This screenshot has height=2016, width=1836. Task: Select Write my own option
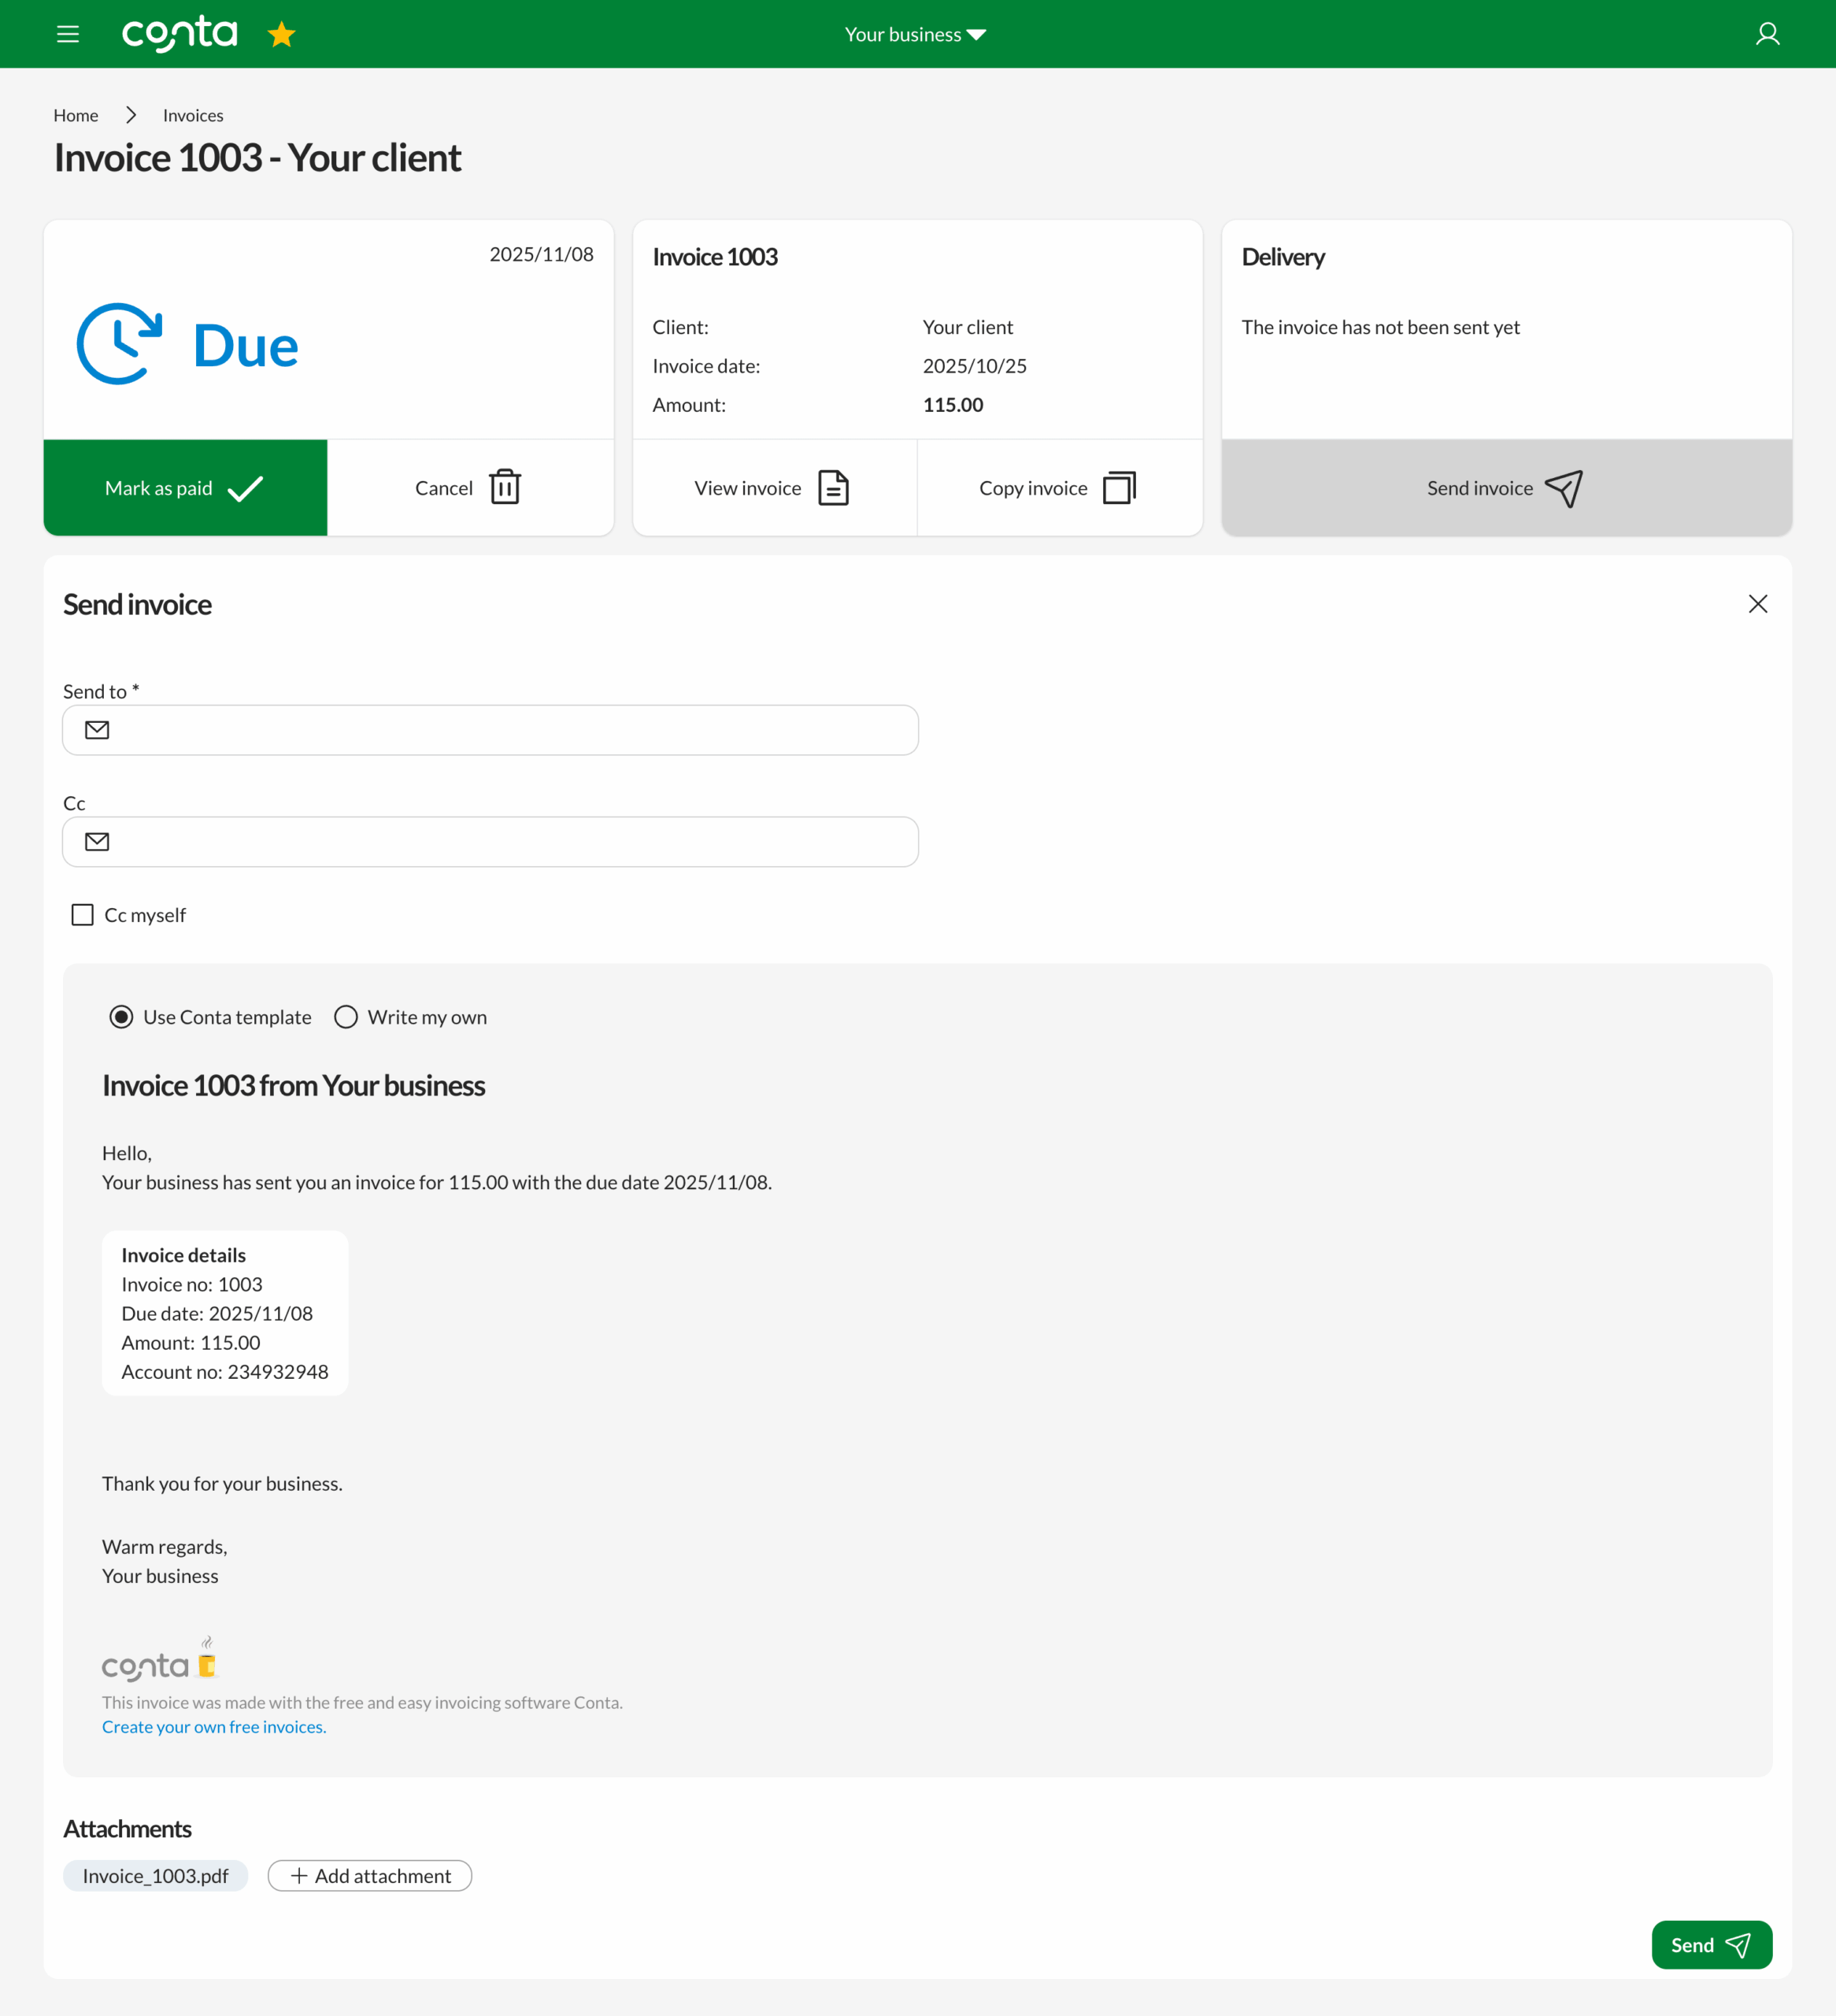346,1017
